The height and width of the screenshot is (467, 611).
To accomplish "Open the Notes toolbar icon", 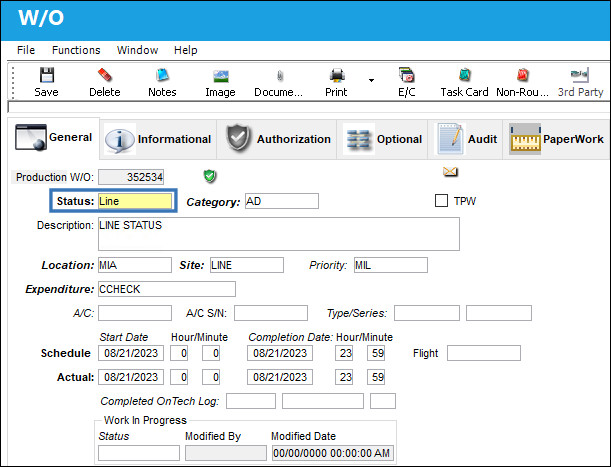I will (x=162, y=75).
